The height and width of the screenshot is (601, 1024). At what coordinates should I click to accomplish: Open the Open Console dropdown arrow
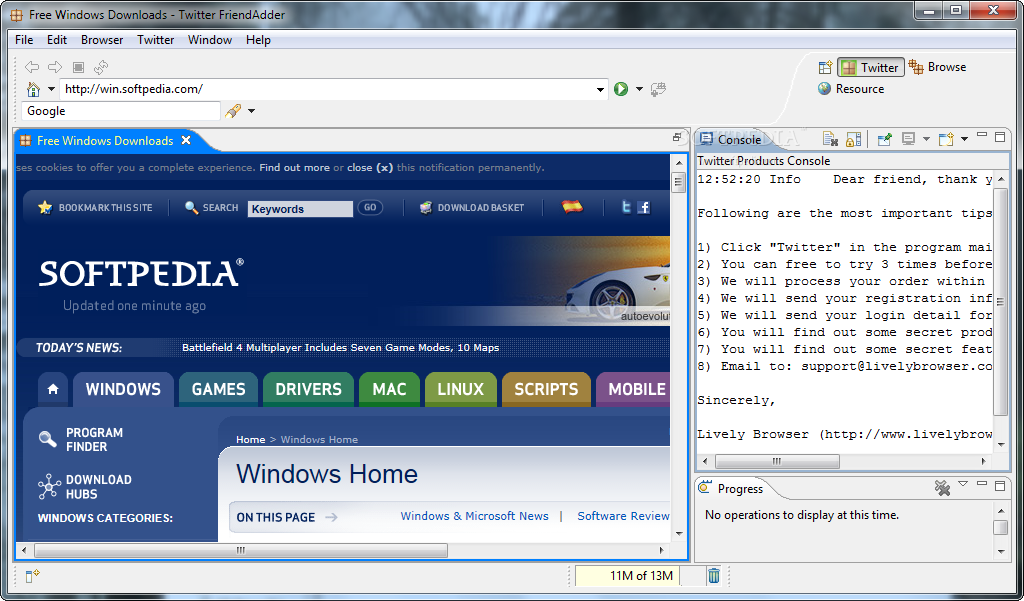(965, 138)
